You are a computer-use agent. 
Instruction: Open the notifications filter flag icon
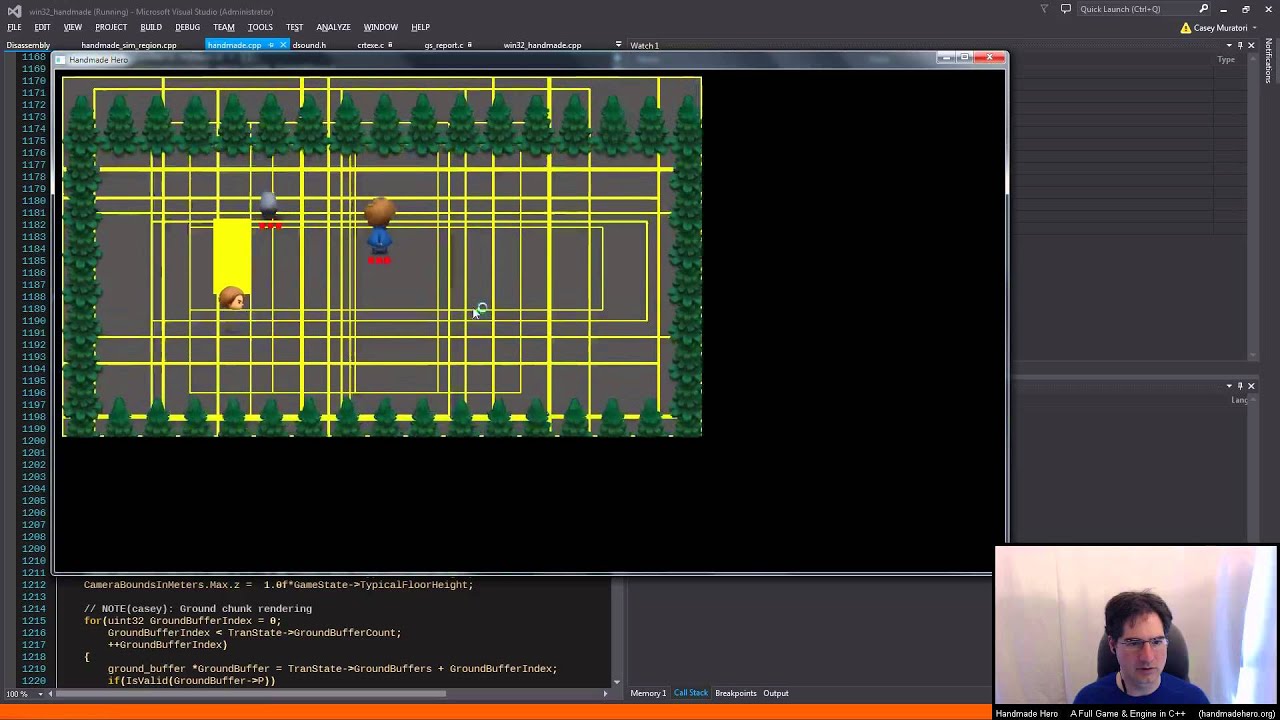coord(1044,9)
